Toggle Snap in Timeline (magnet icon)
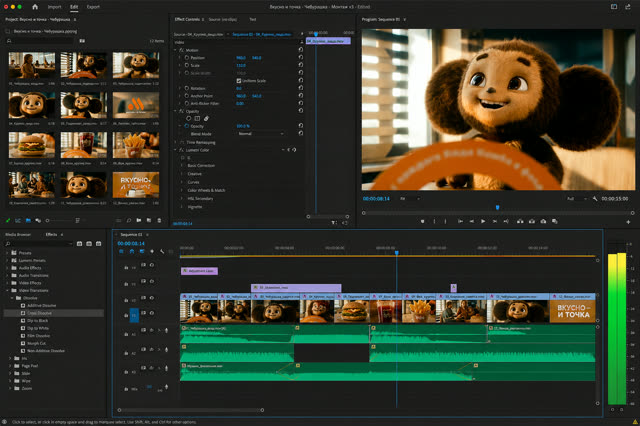This screenshot has width=640, height=426. [131, 251]
